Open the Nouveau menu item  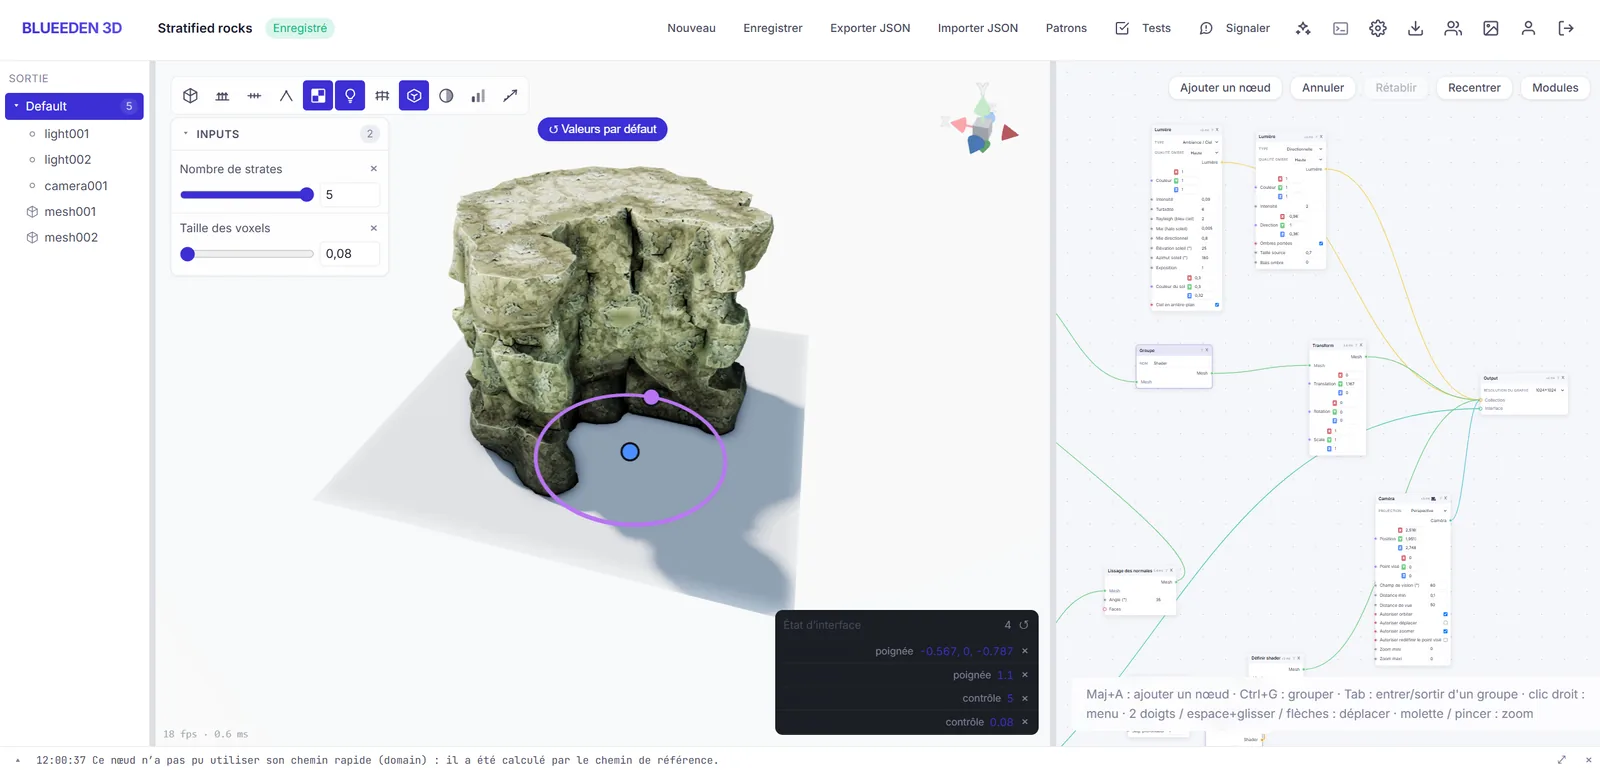tap(692, 28)
